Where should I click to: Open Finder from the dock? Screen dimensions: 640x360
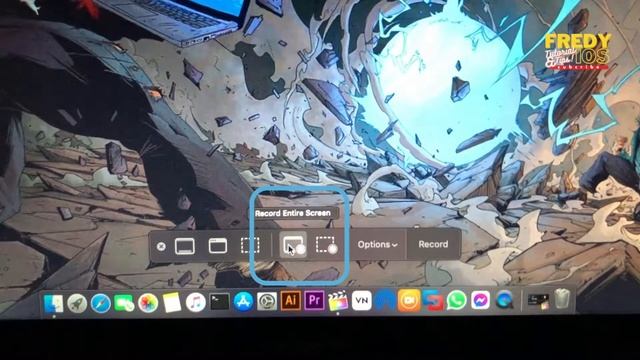coord(53,303)
